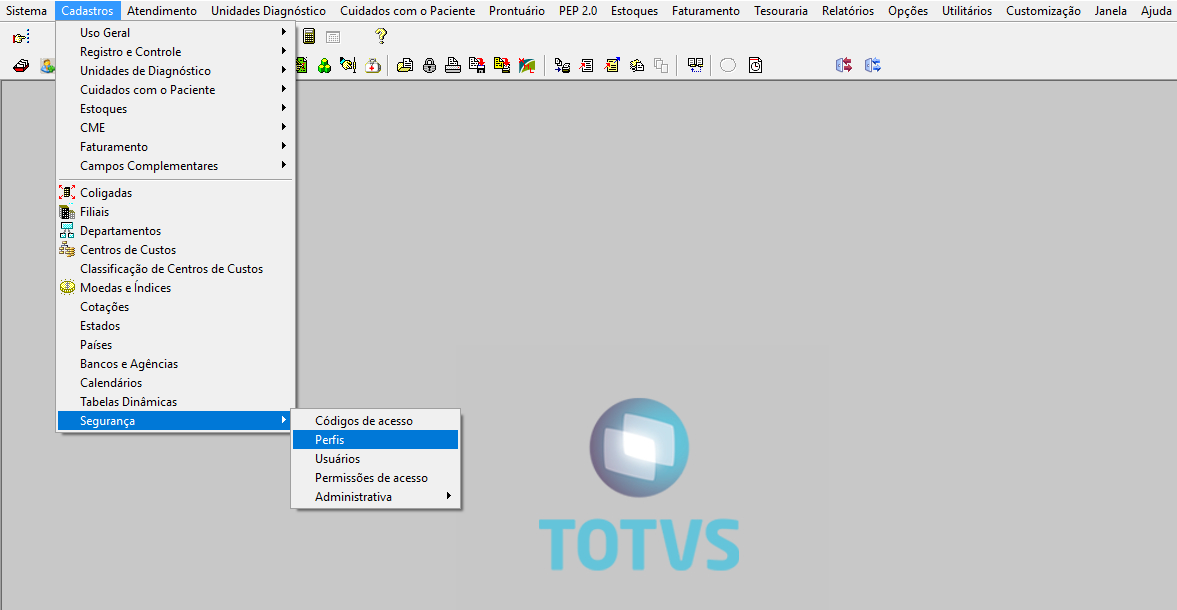Open the Atendimento menu
This screenshot has width=1177, height=610.
pyautogui.click(x=162, y=11)
